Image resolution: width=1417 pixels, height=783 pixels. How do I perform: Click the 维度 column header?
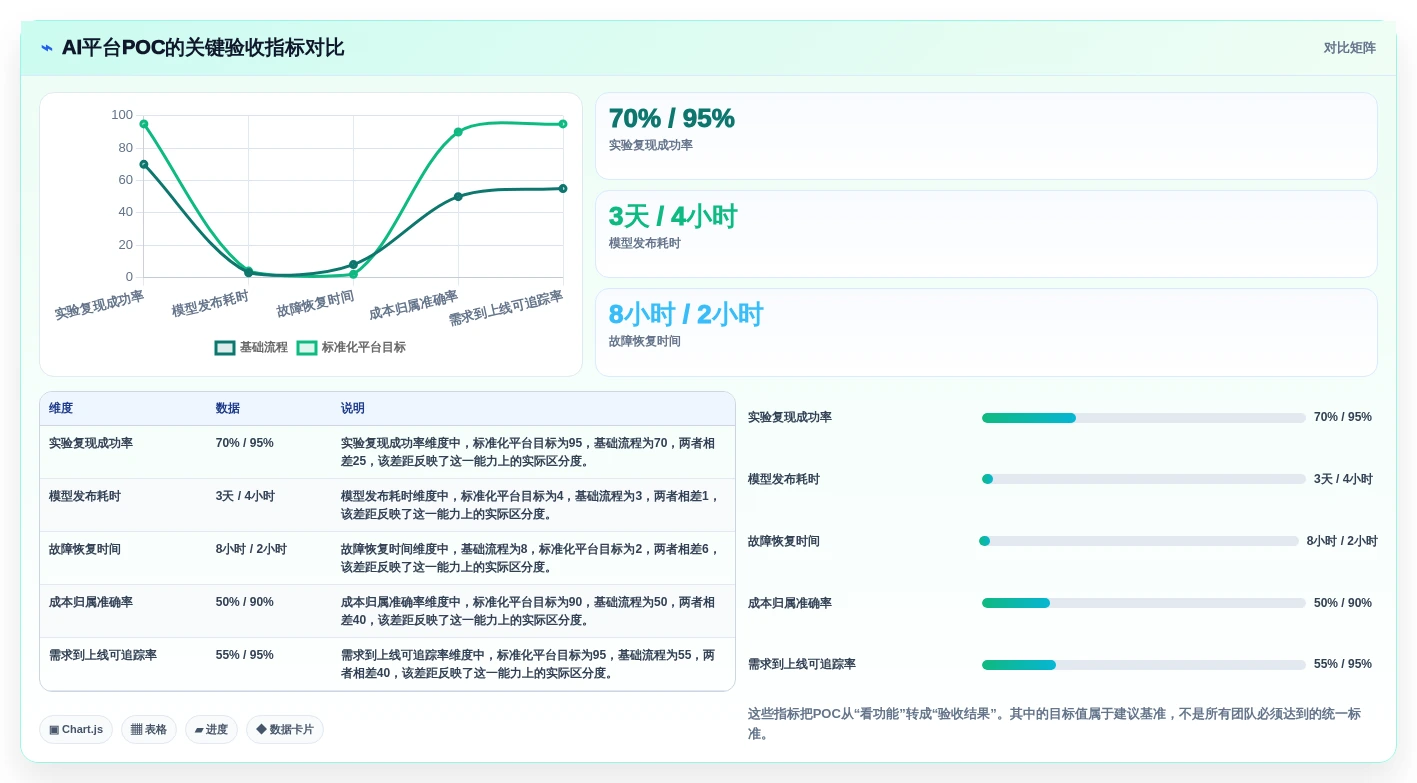[x=61, y=408]
